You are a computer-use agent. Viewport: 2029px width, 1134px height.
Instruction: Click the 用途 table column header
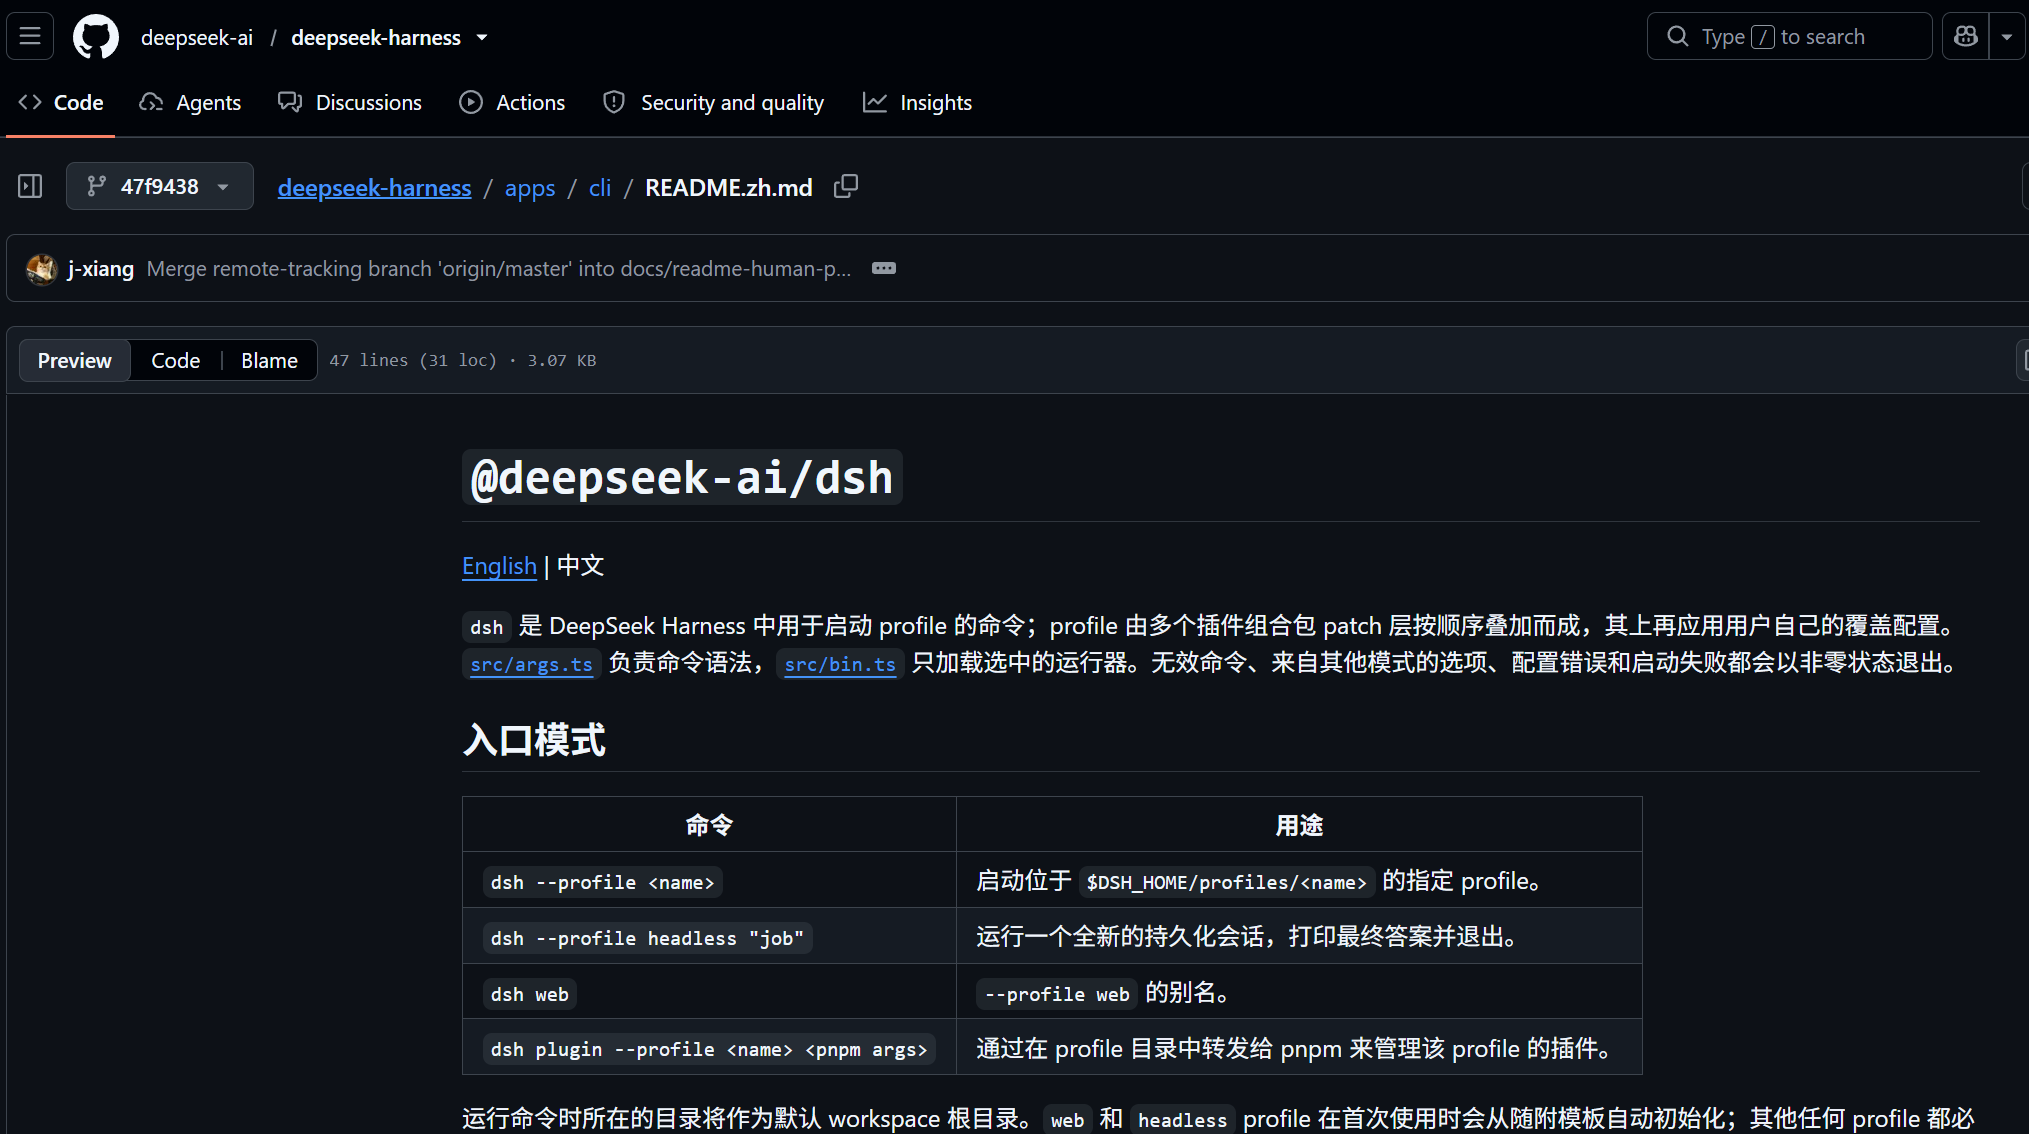[x=1299, y=825]
